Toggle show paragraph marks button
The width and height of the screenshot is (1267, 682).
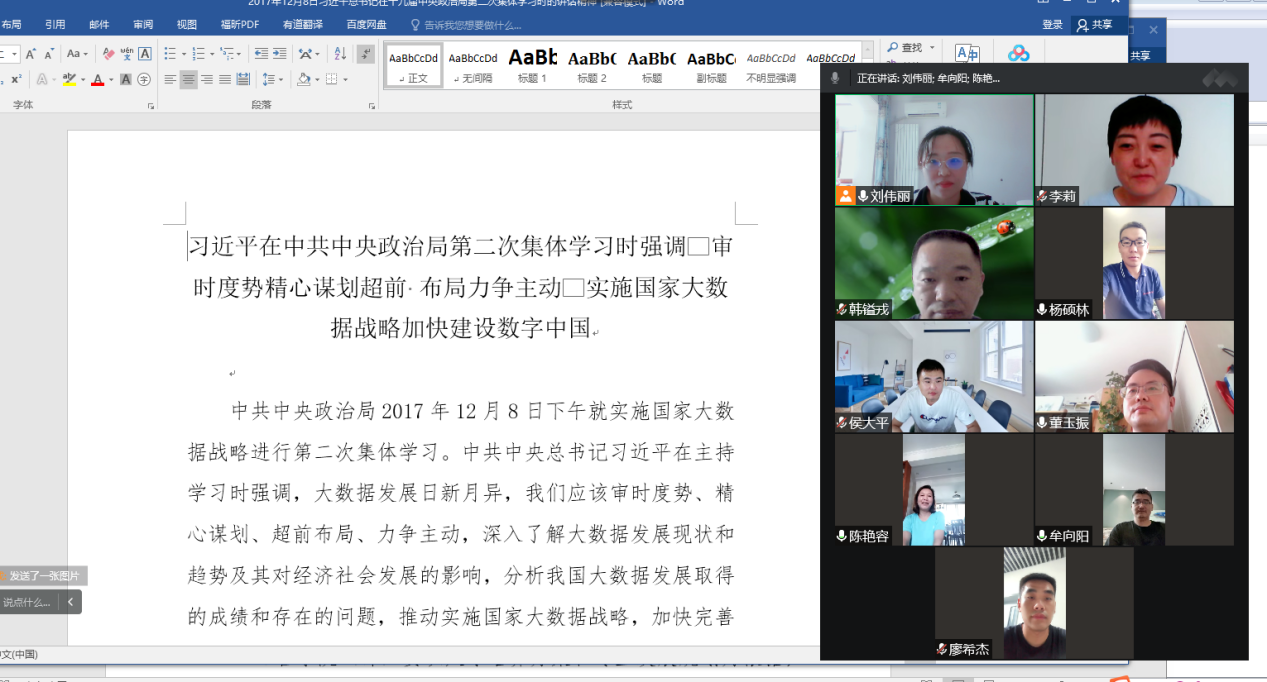[366, 54]
